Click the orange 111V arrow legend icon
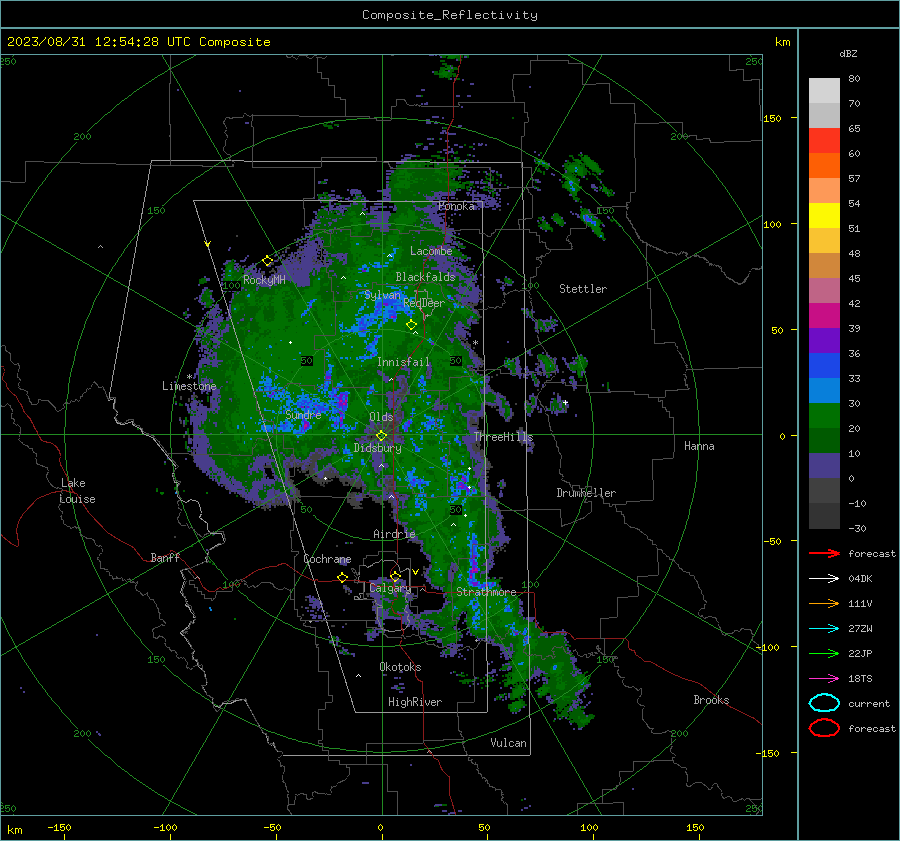 pyautogui.click(x=824, y=603)
